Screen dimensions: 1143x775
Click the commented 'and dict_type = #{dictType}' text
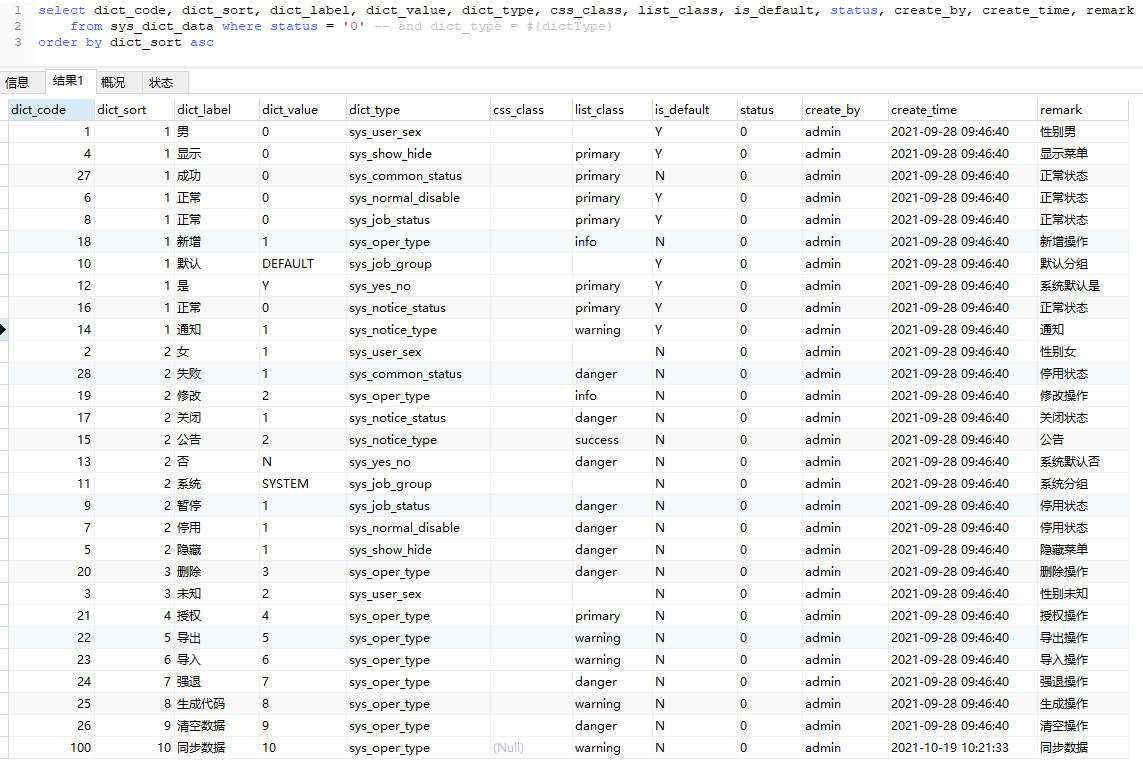pyautogui.click(x=505, y=26)
